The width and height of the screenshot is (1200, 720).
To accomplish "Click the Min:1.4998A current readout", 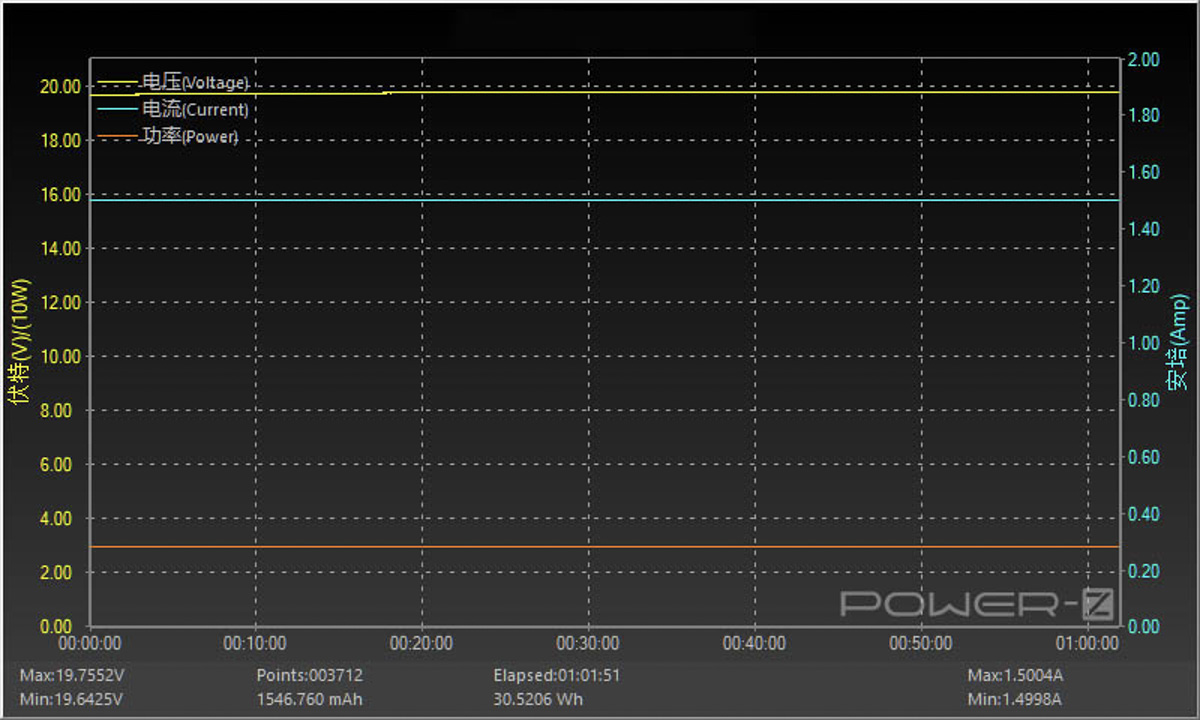I will (1014, 699).
